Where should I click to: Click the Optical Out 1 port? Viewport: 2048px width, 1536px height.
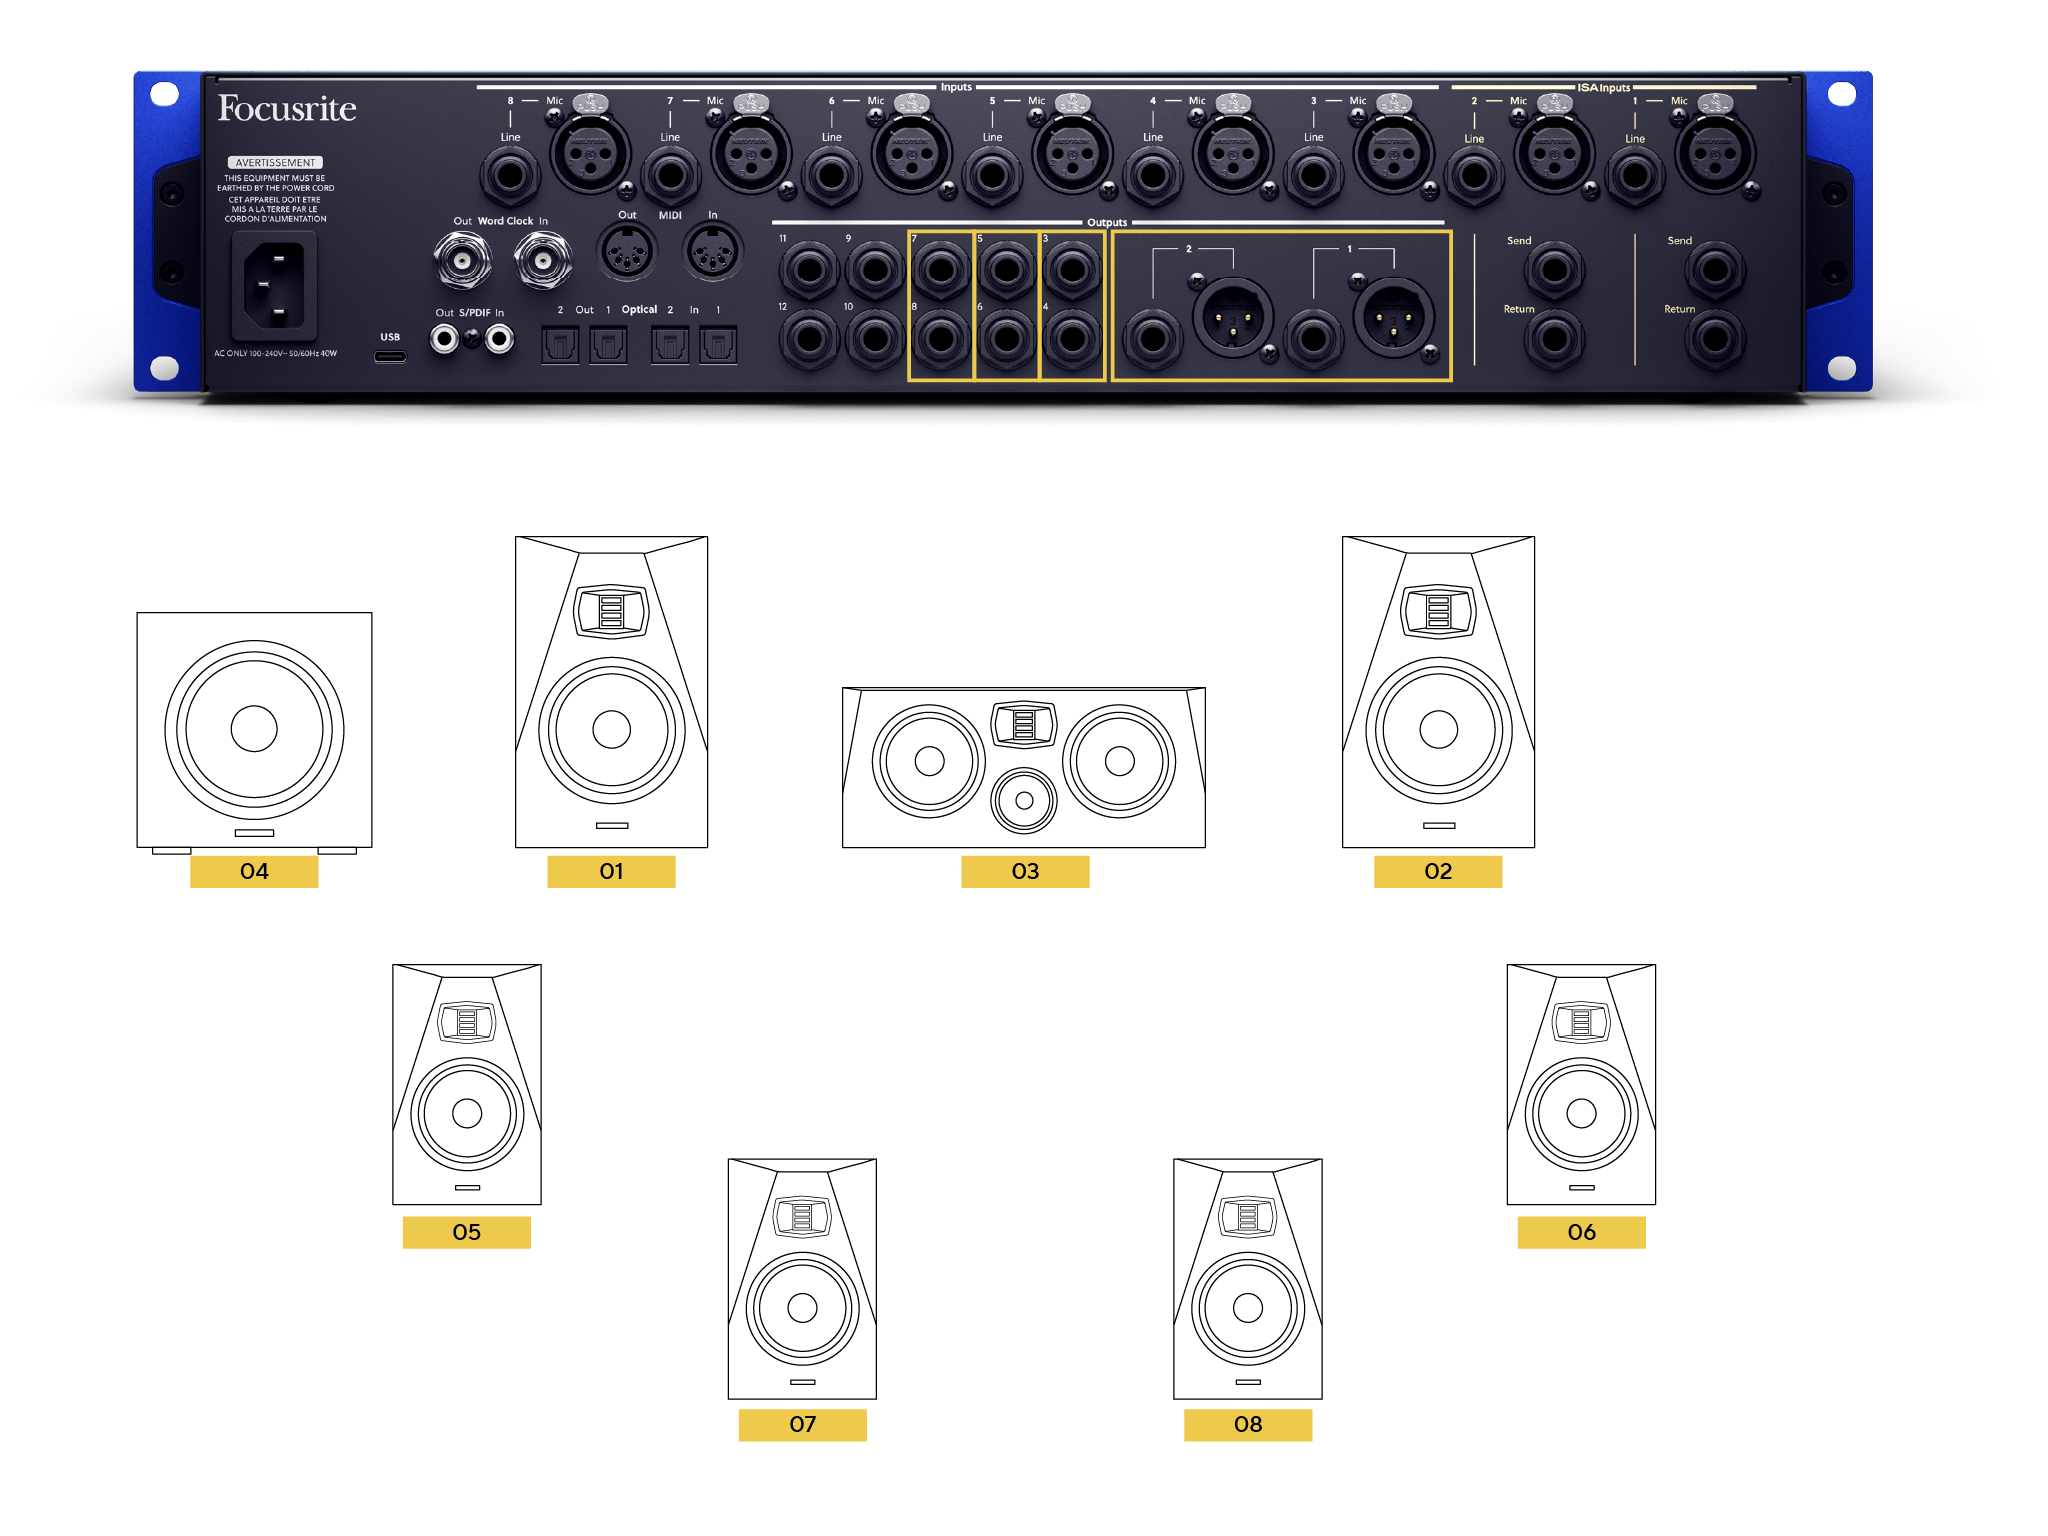[x=608, y=345]
